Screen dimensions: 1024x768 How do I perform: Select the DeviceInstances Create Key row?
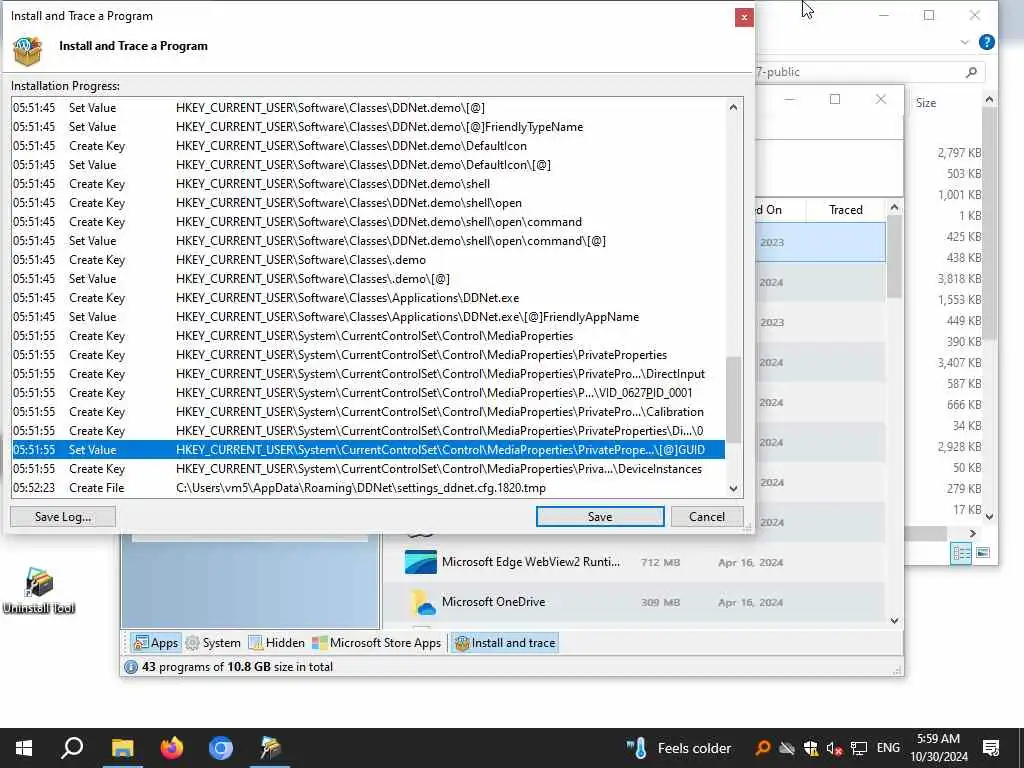[x=368, y=469]
